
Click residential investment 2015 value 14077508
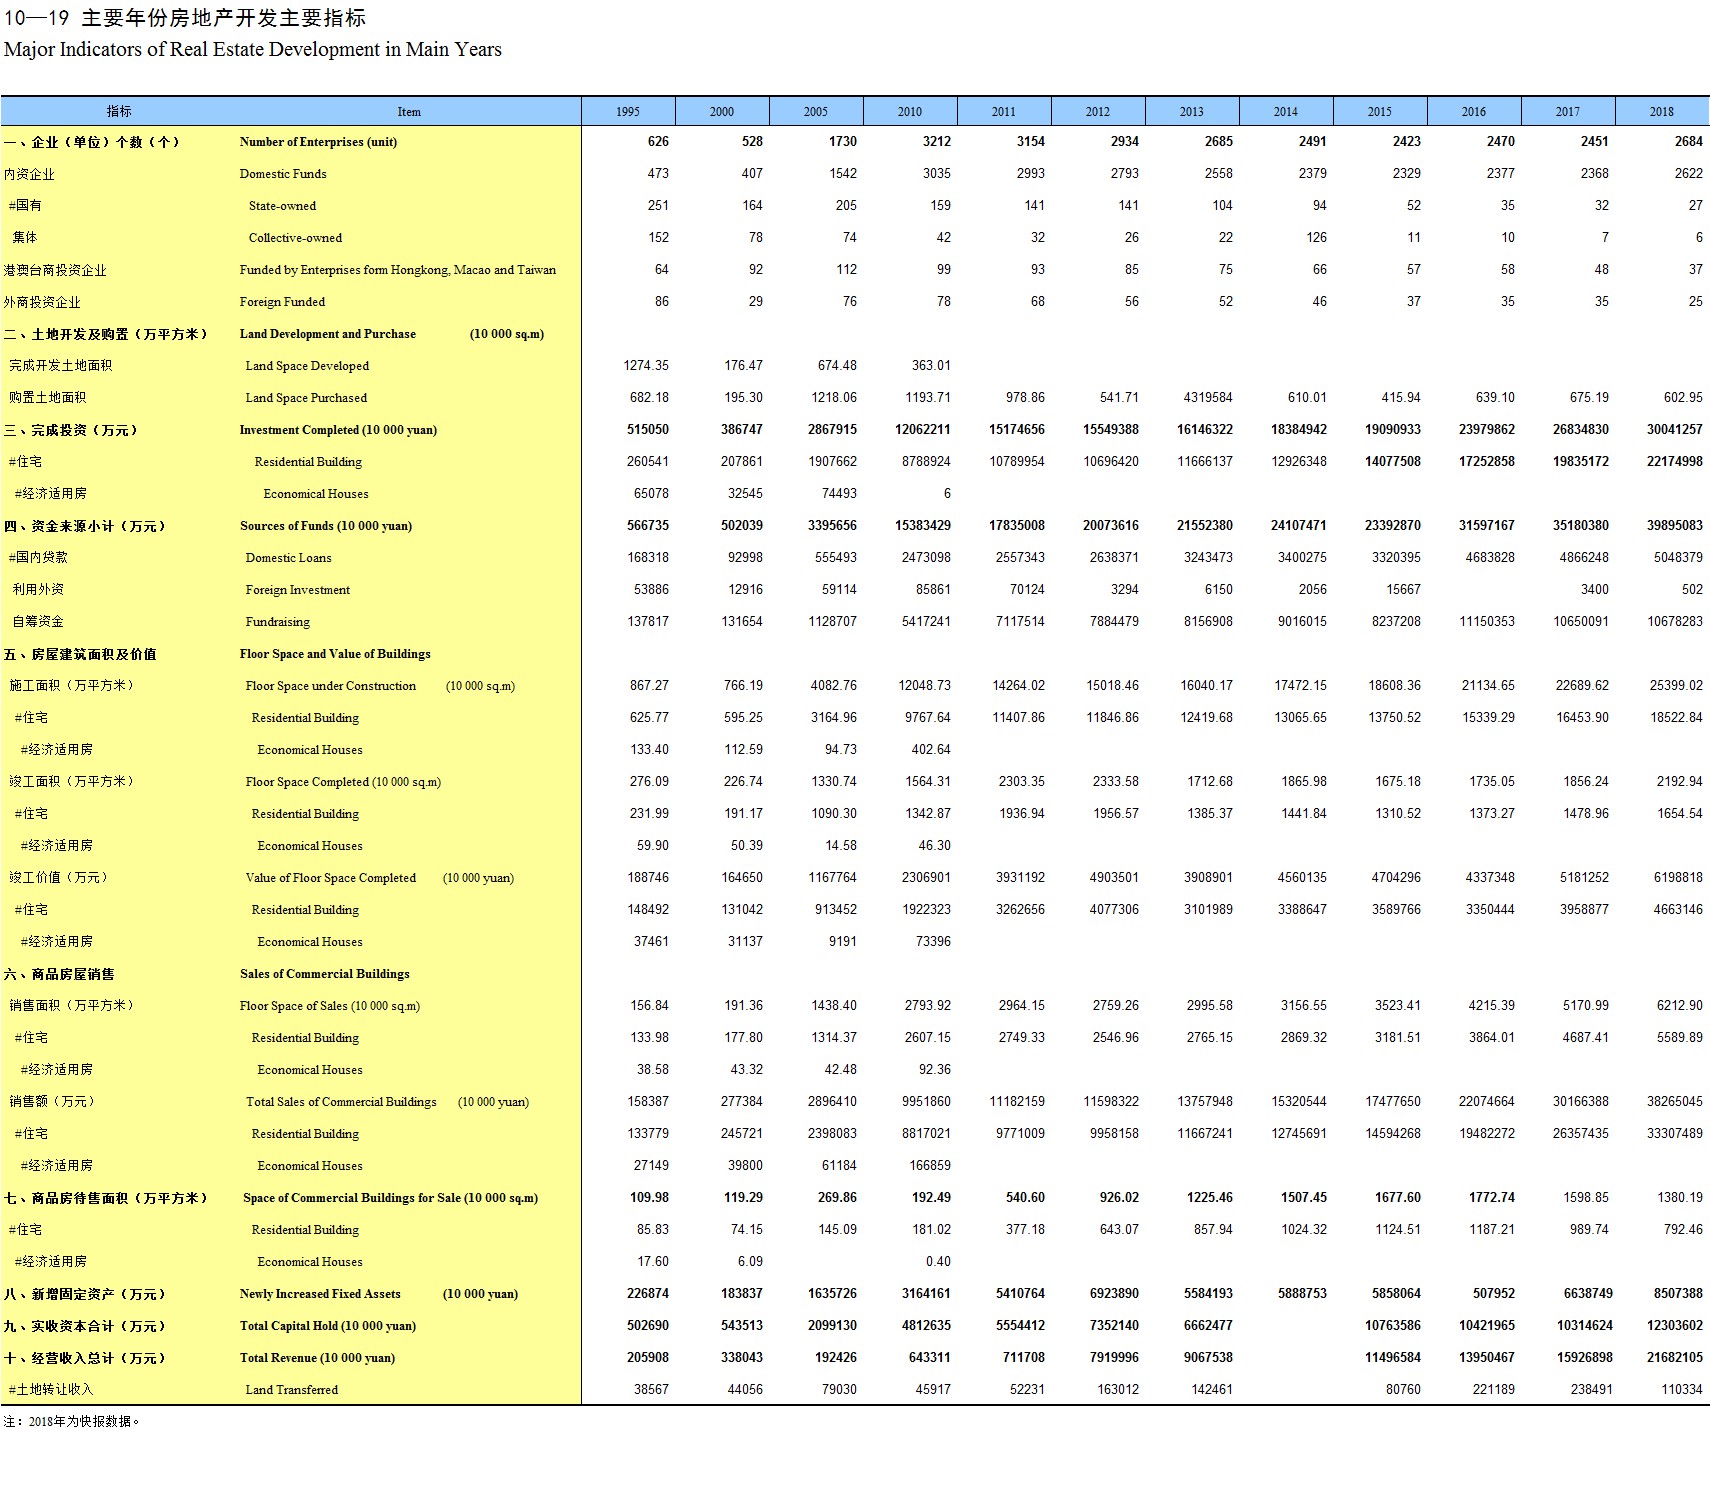(x=1393, y=462)
